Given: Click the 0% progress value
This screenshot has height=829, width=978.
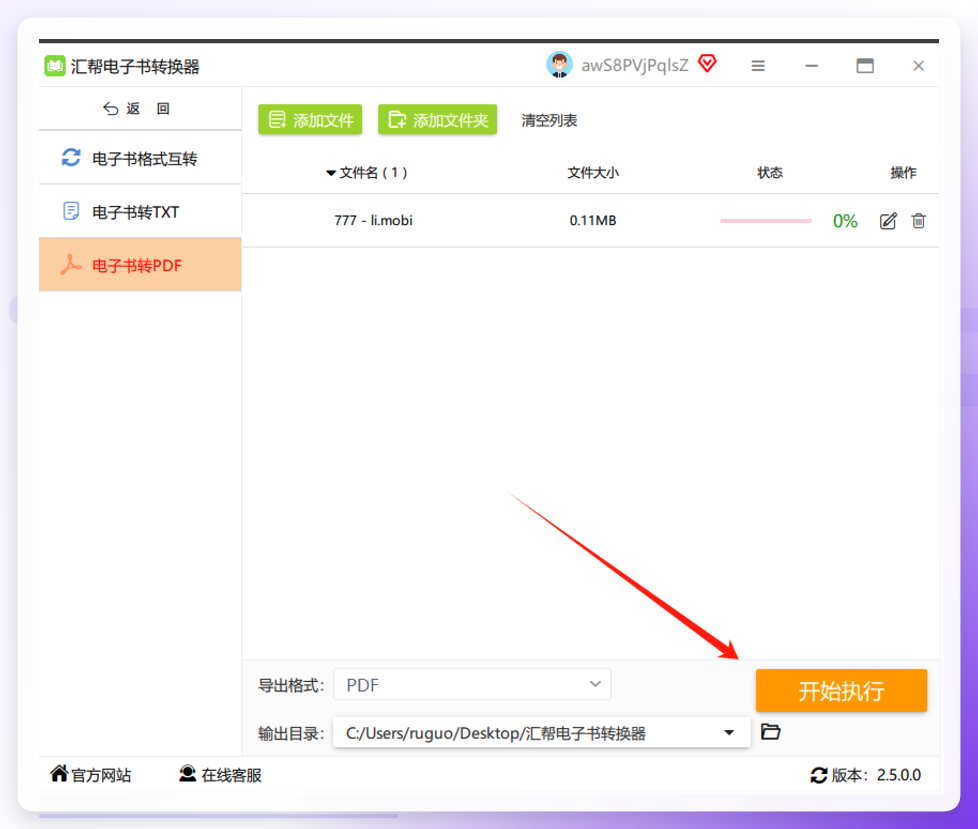Looking at the screenshot, I should click(845, 221).
